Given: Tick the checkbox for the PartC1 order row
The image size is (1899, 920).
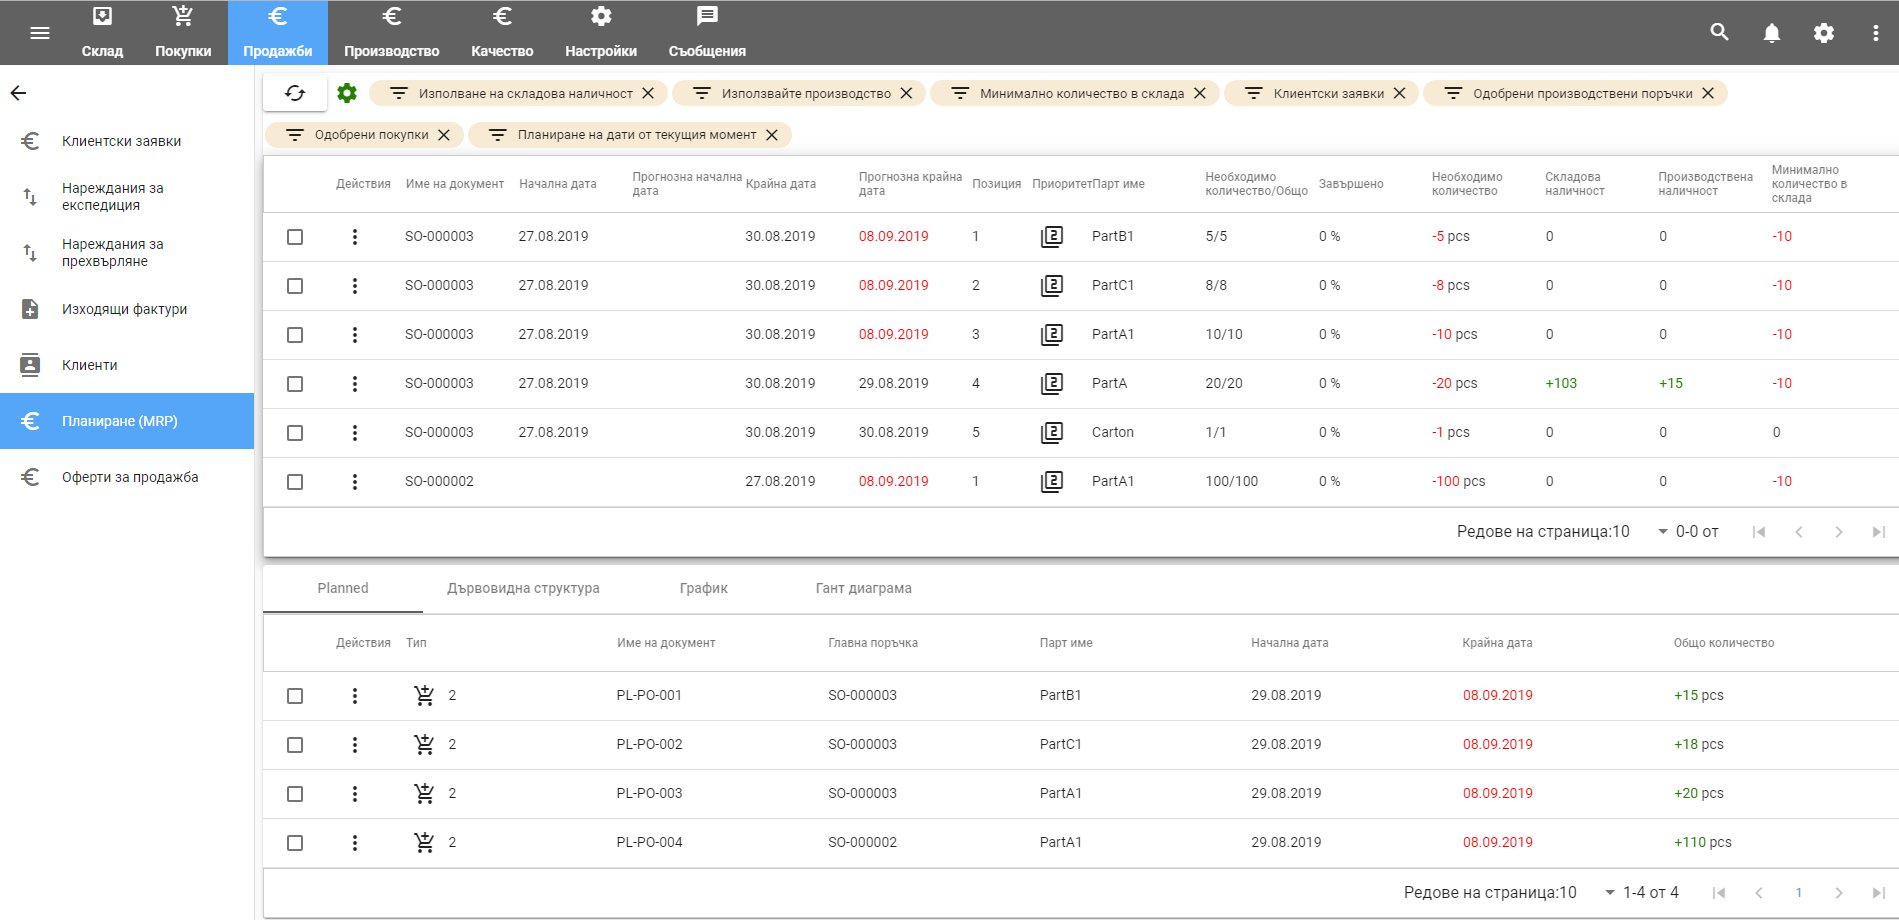Looking at the screenshot, I should pyautogui.click(x=295, y=286).
